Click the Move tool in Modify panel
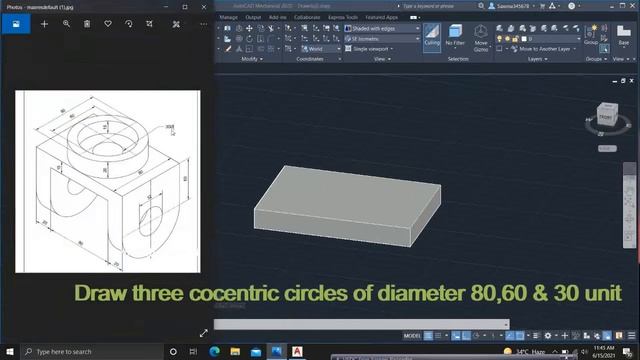 (249, 29)
